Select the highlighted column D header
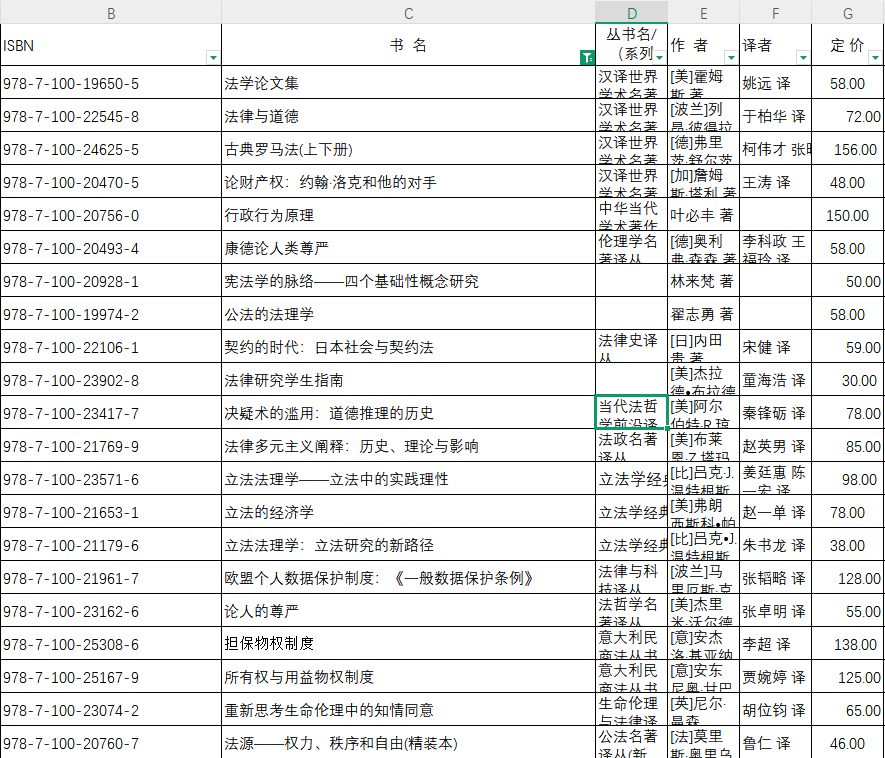The image size is (885, 758). 631,12
